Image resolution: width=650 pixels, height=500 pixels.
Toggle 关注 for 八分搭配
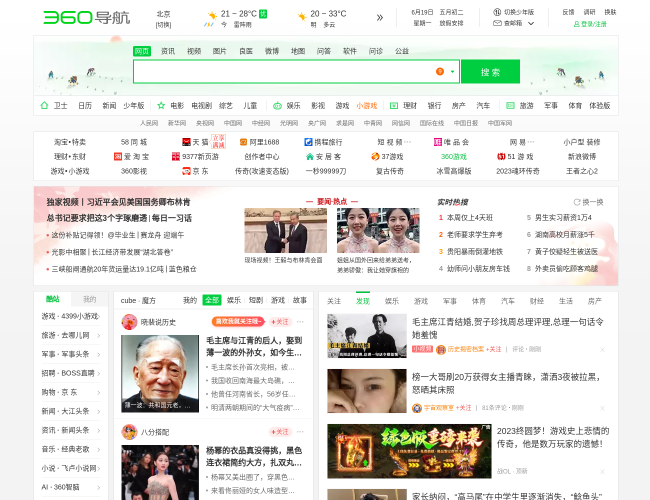[280, 432]
